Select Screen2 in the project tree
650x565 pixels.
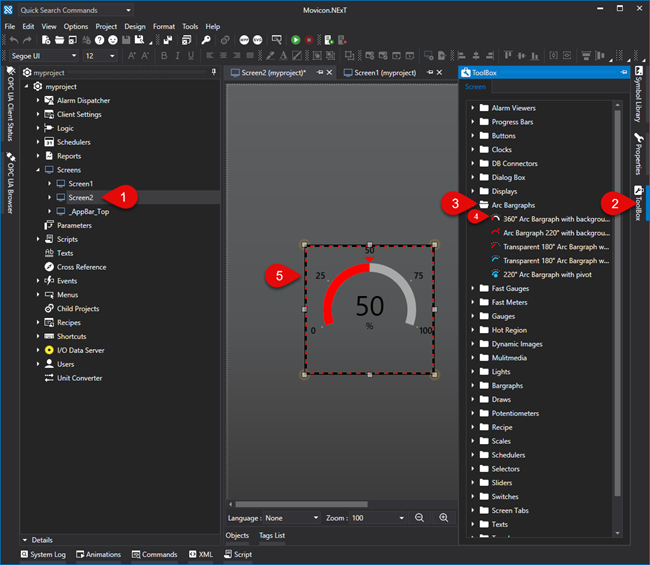click(x=80, y=198)
